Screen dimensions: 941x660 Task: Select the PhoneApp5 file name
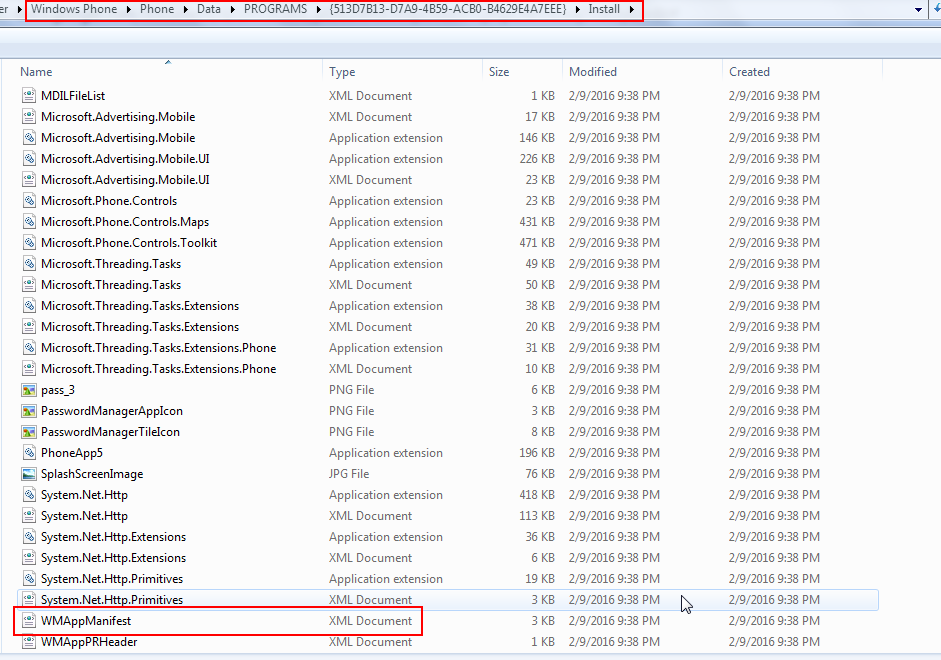[x=71, y=453]
